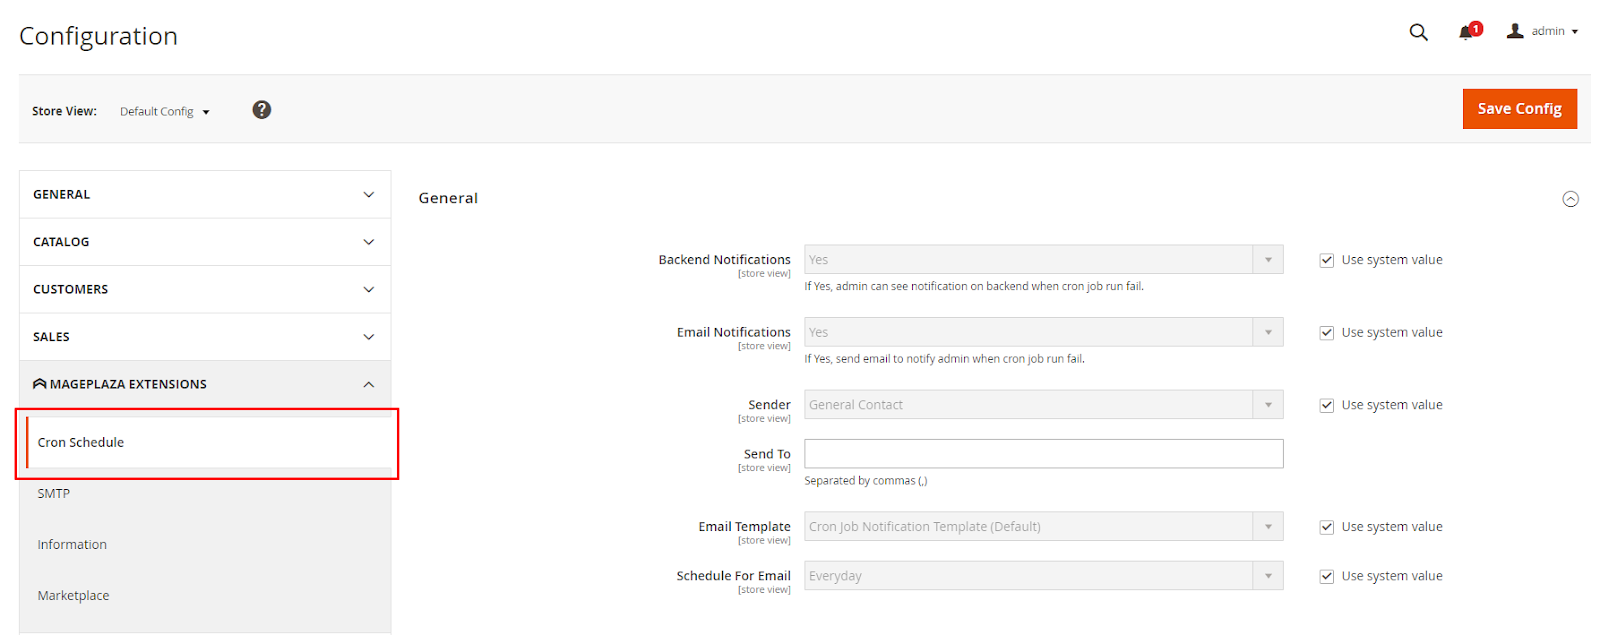Viewport: 1600px width, 635px height.
Task: Click the admin user account icon
Action: pos(1515,31)
